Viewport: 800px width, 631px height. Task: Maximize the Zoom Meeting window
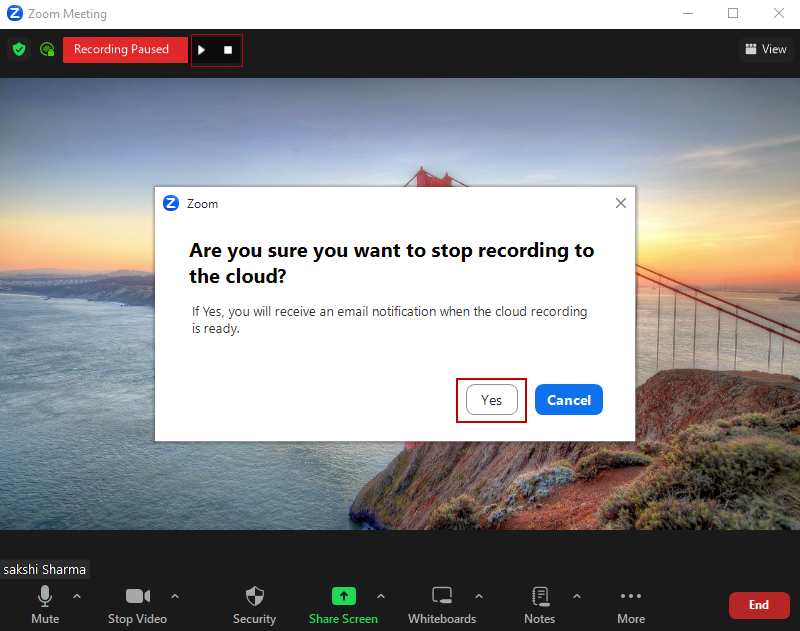tap(733, 13)
